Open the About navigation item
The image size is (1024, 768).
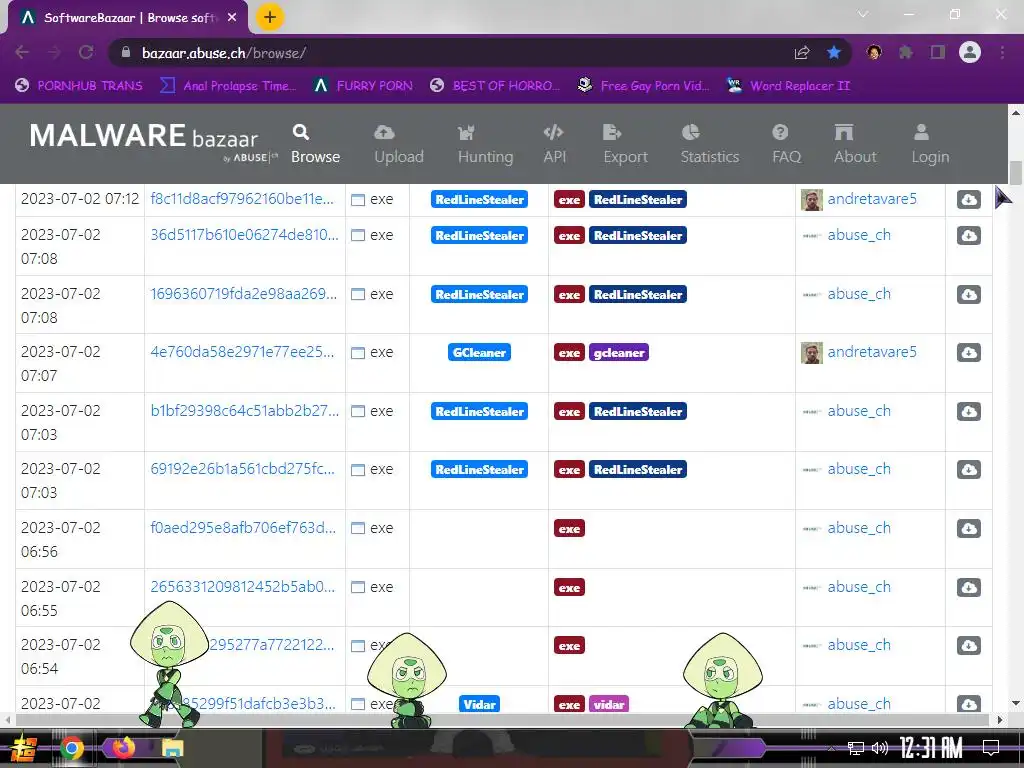click(x=855, y=144)
